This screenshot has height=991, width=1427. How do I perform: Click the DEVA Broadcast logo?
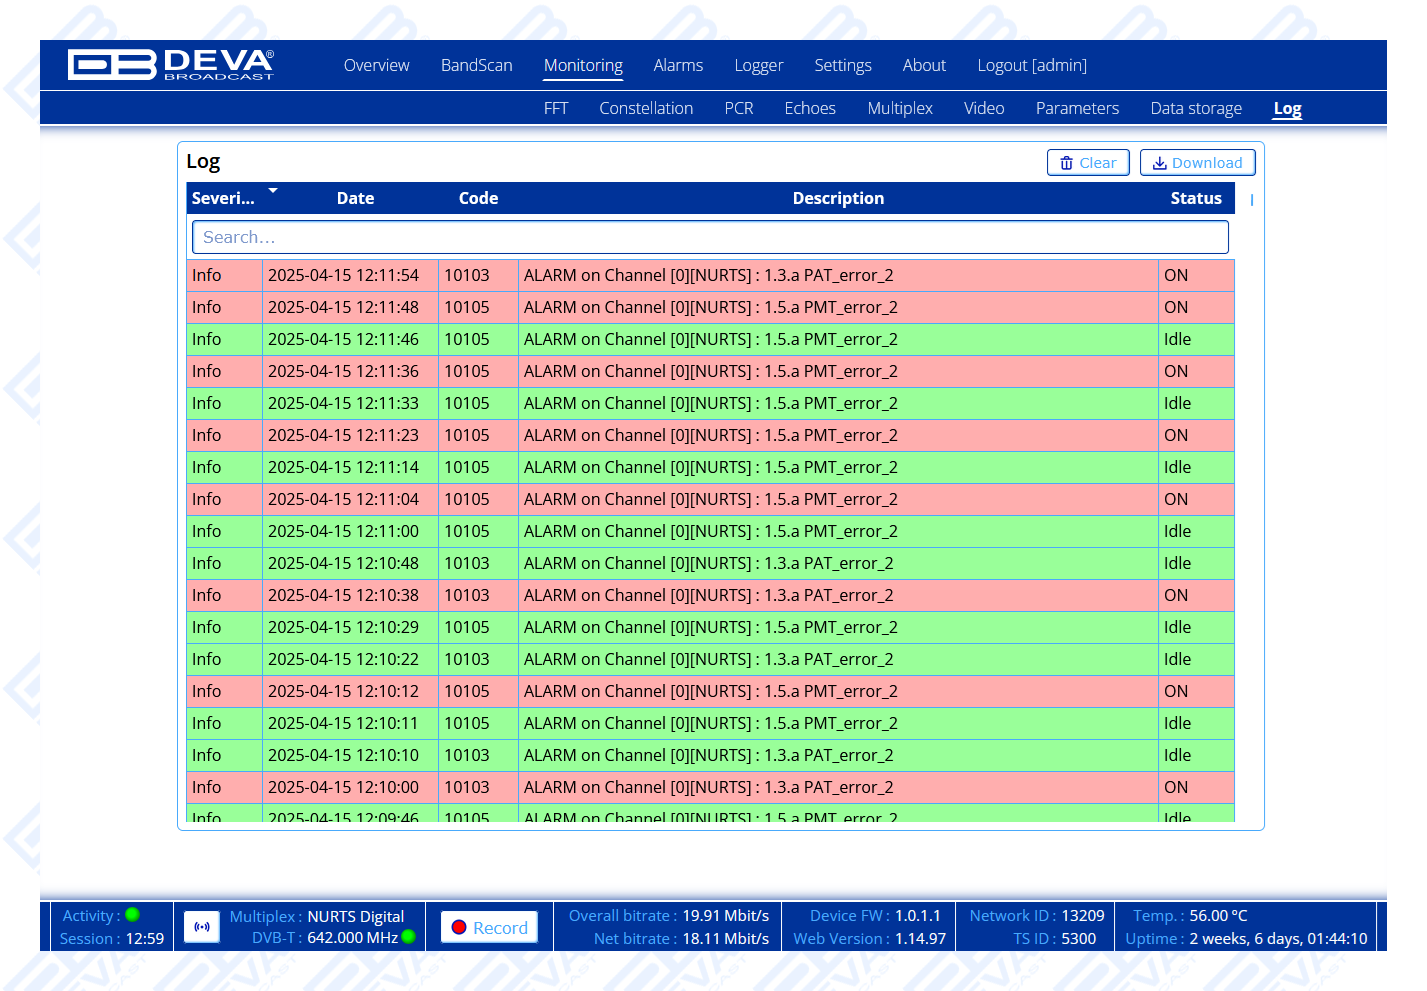pos(171,65)
